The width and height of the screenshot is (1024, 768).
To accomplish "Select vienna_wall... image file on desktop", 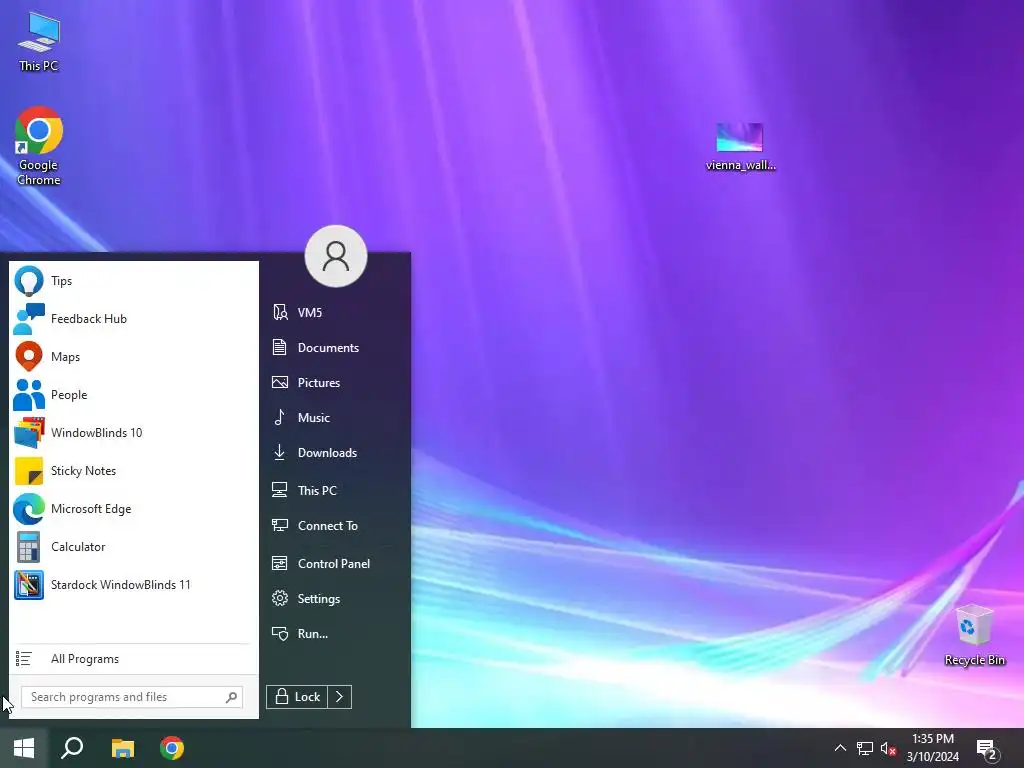I will (741, 148).
